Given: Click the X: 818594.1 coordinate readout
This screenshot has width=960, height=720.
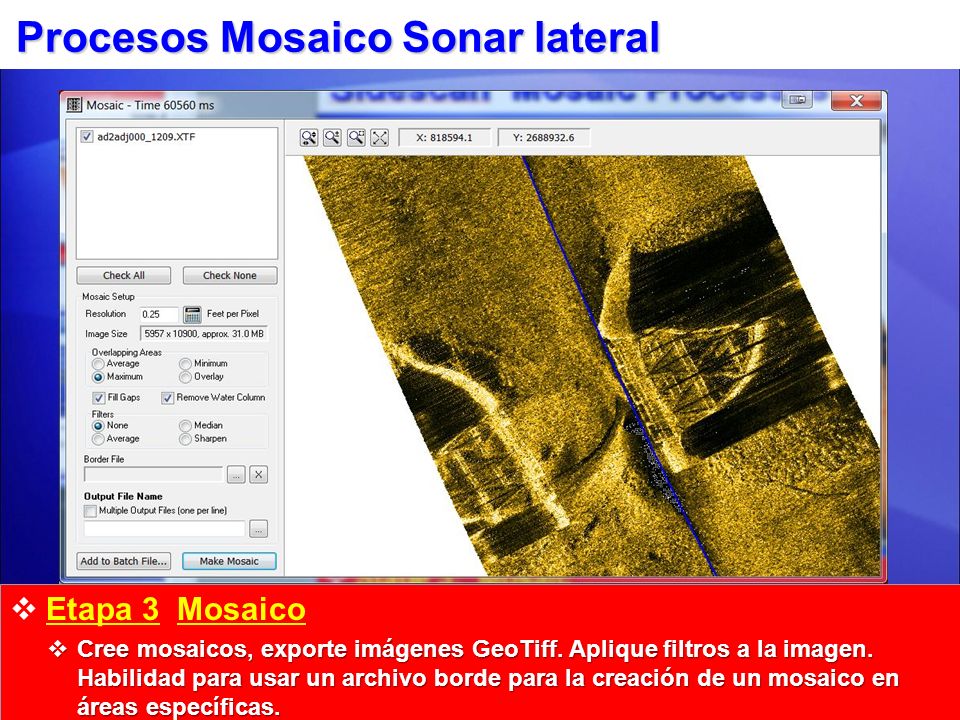Looking at the screenshot, I should (x=444, y=138).
